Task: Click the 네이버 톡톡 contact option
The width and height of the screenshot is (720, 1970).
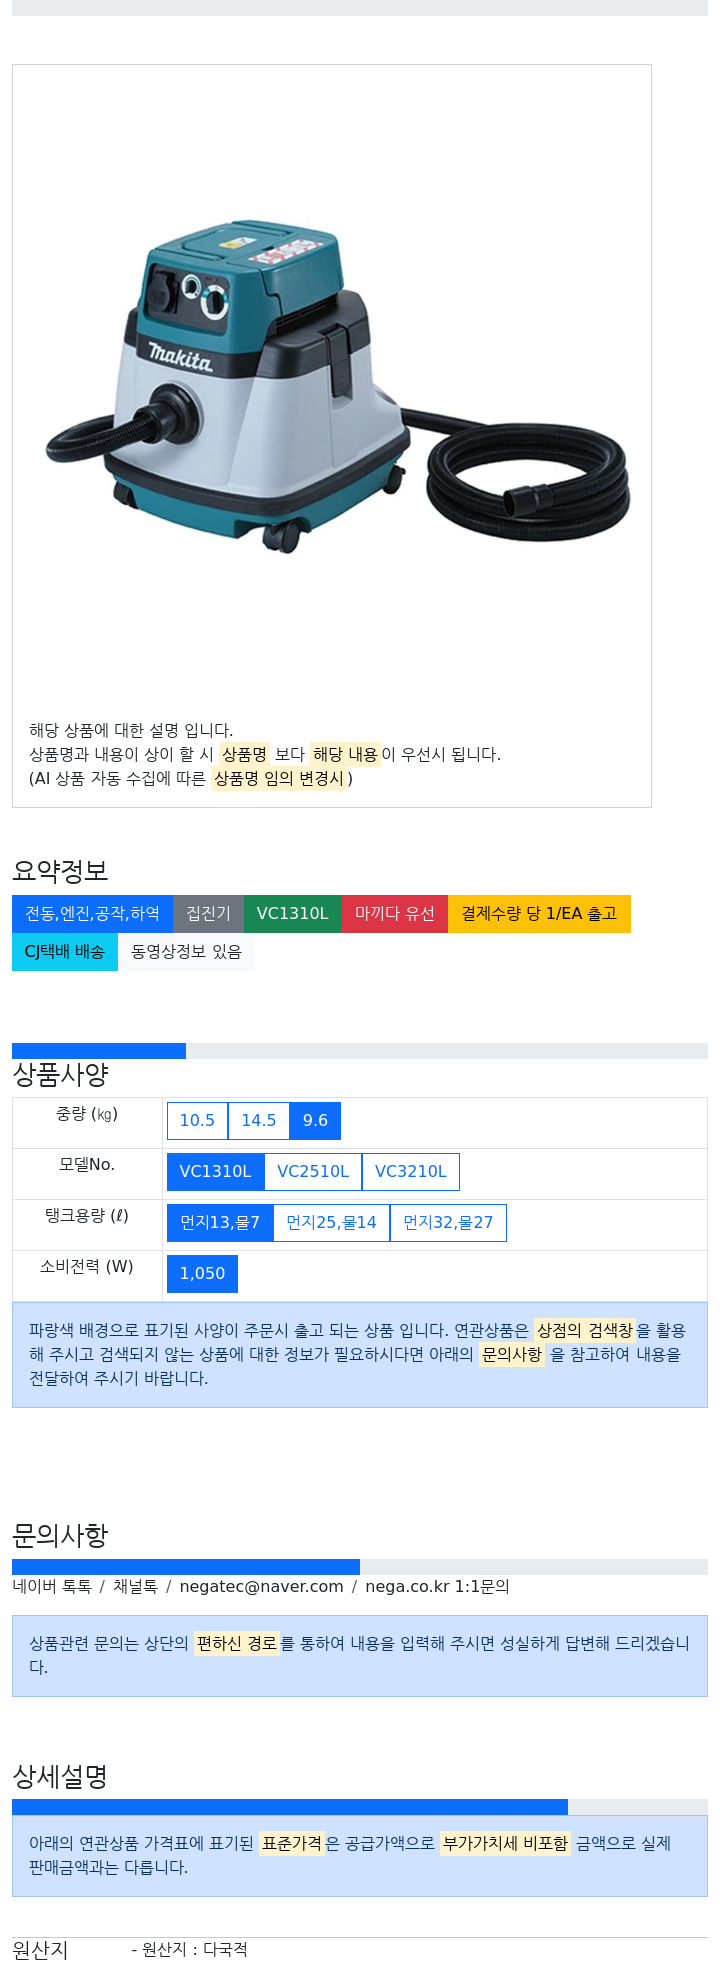Action: (52, 1586)
